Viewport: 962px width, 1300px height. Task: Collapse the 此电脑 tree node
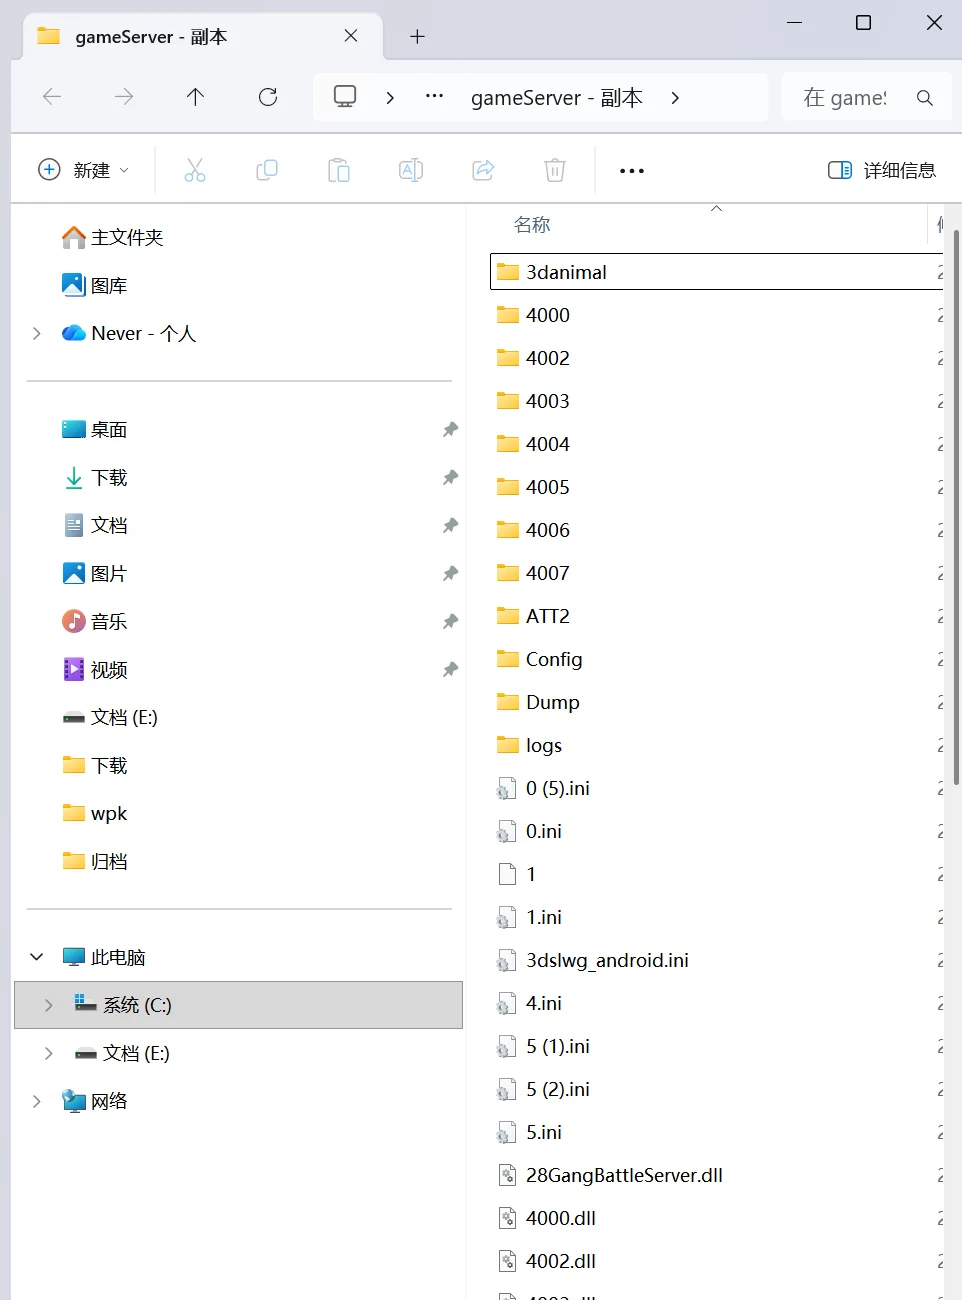(36, 957)
